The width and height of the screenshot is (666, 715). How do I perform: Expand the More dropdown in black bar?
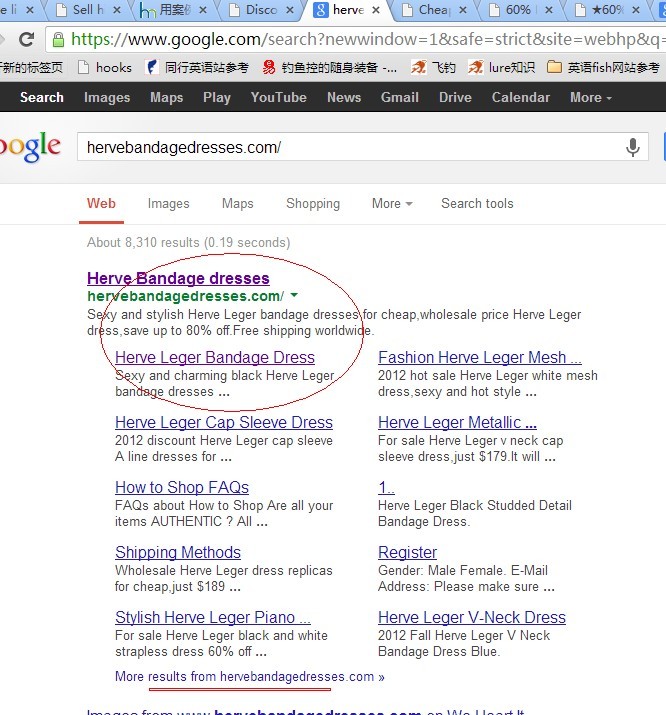pyautogui.click(x=590, y=97)
